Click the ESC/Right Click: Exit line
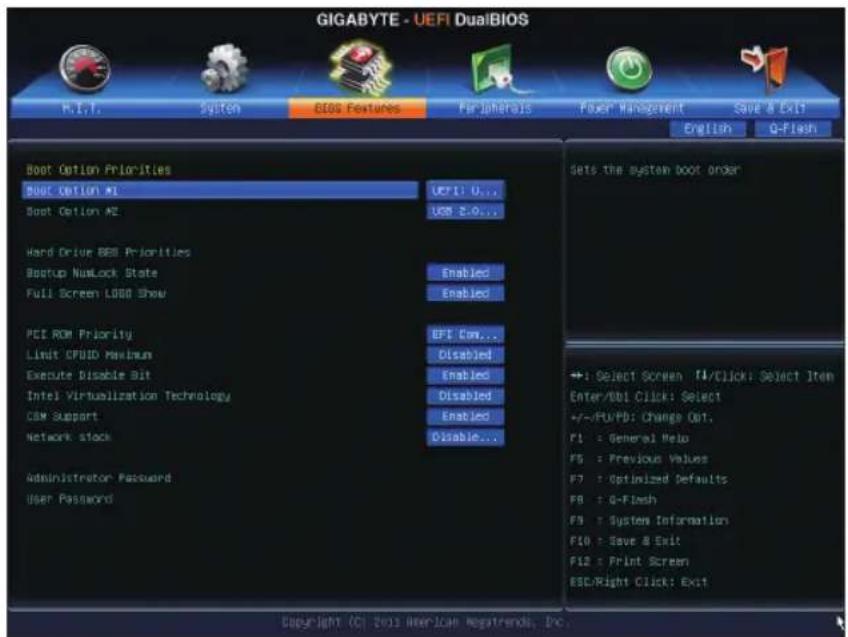The width and height of the screenshot is (848, 637). pos(639,582)
